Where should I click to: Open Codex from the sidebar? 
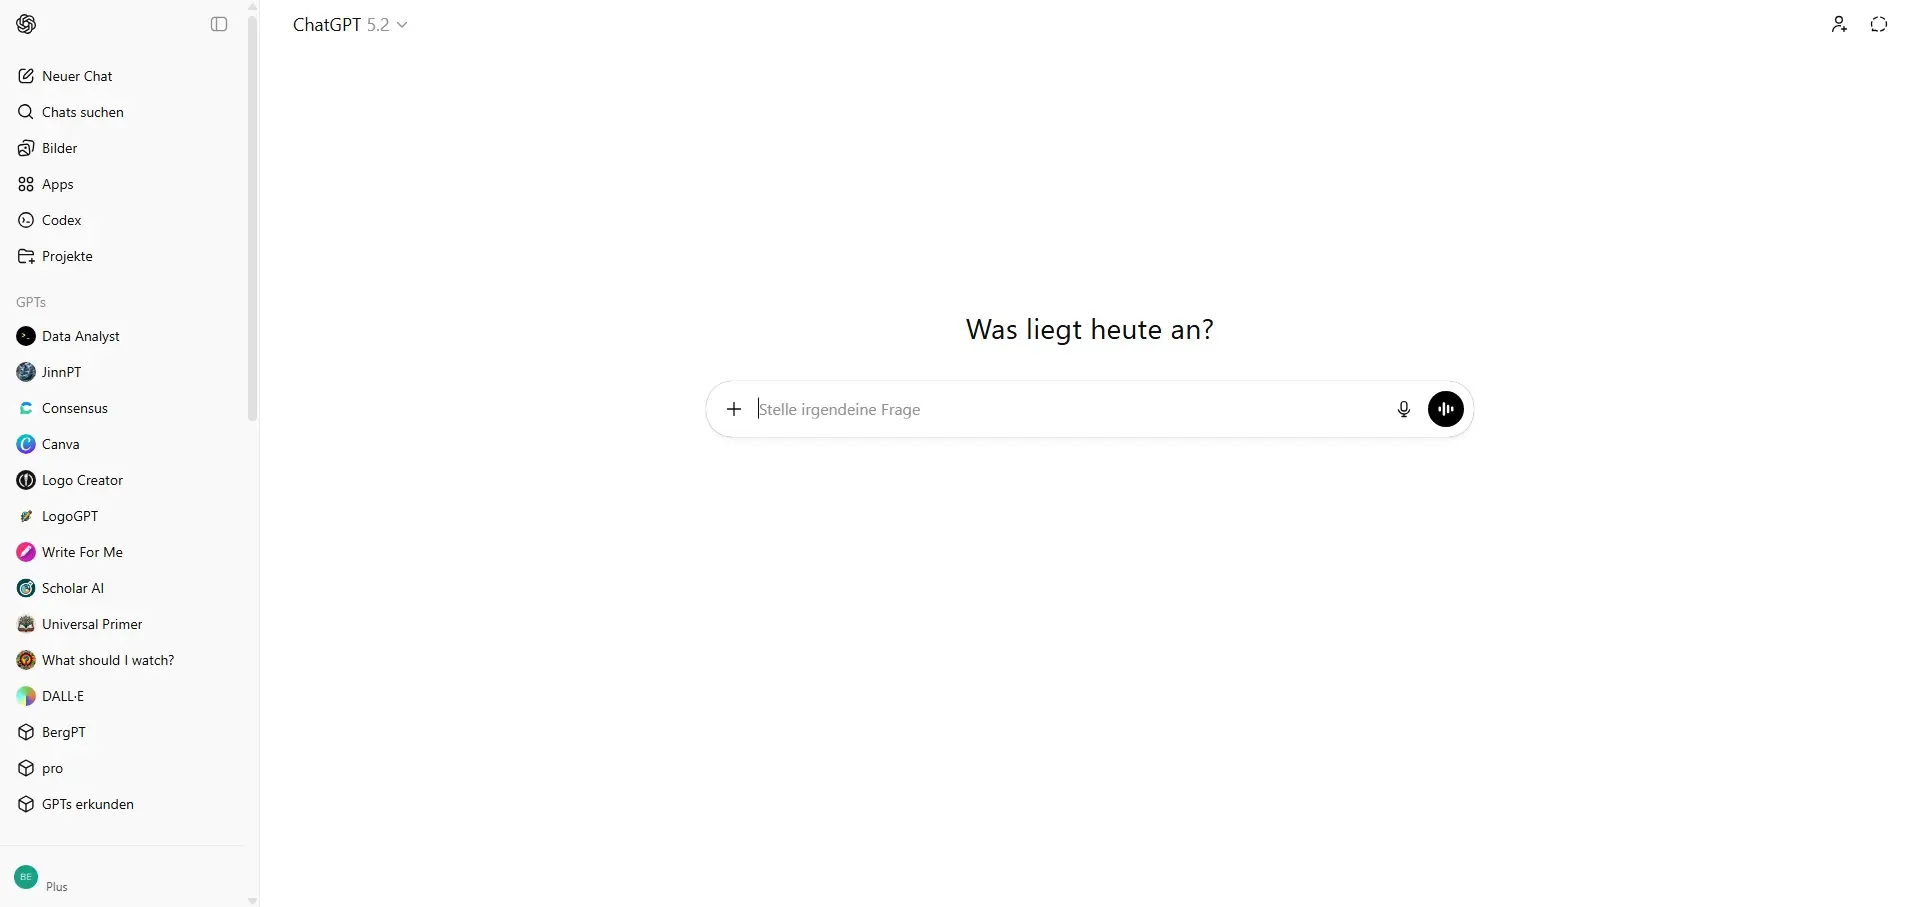[60, 220]
